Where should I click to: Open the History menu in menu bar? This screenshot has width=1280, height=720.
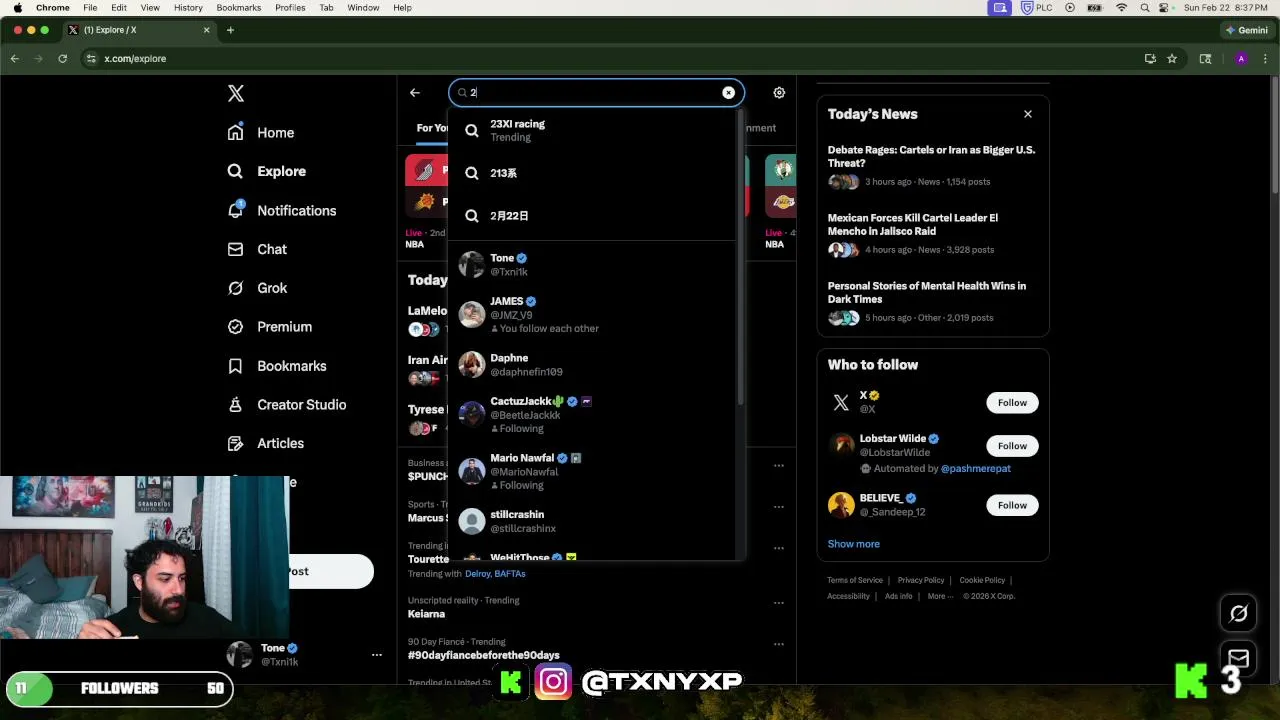pyautogui.click(x=188, y=8)
